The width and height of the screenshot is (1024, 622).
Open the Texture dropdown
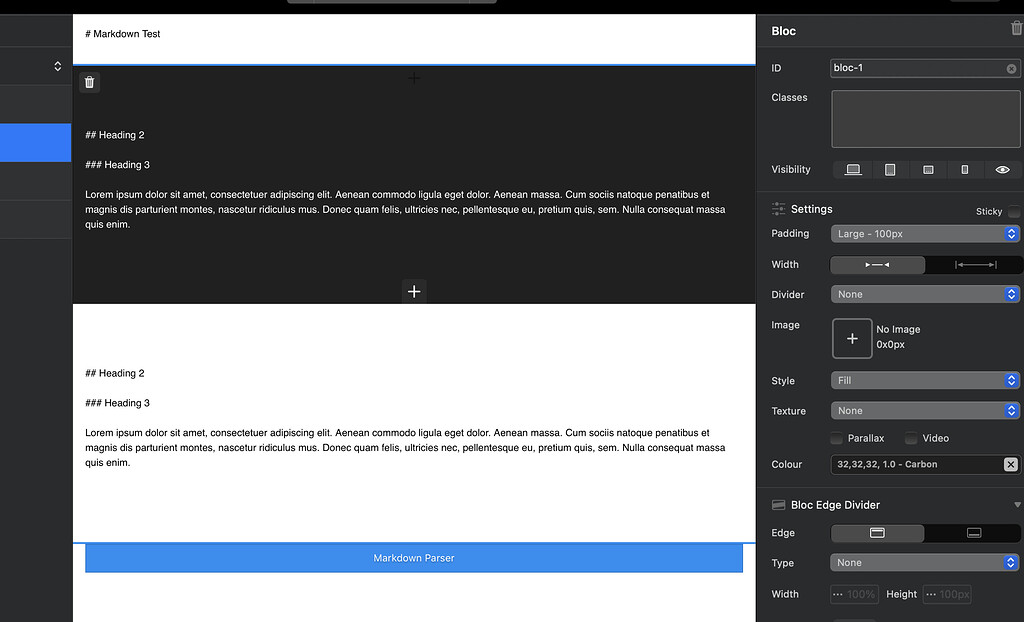(924, 410)
